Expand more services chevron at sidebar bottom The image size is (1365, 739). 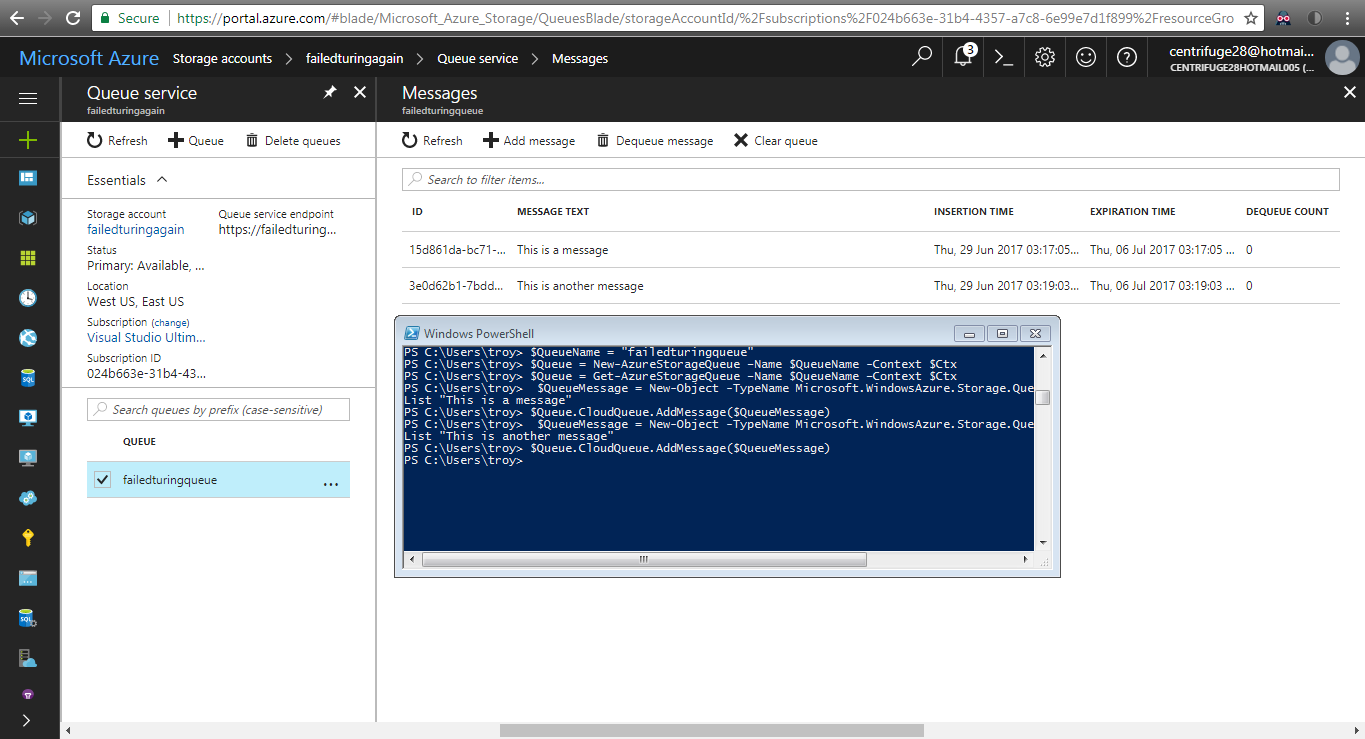point(26,720)
